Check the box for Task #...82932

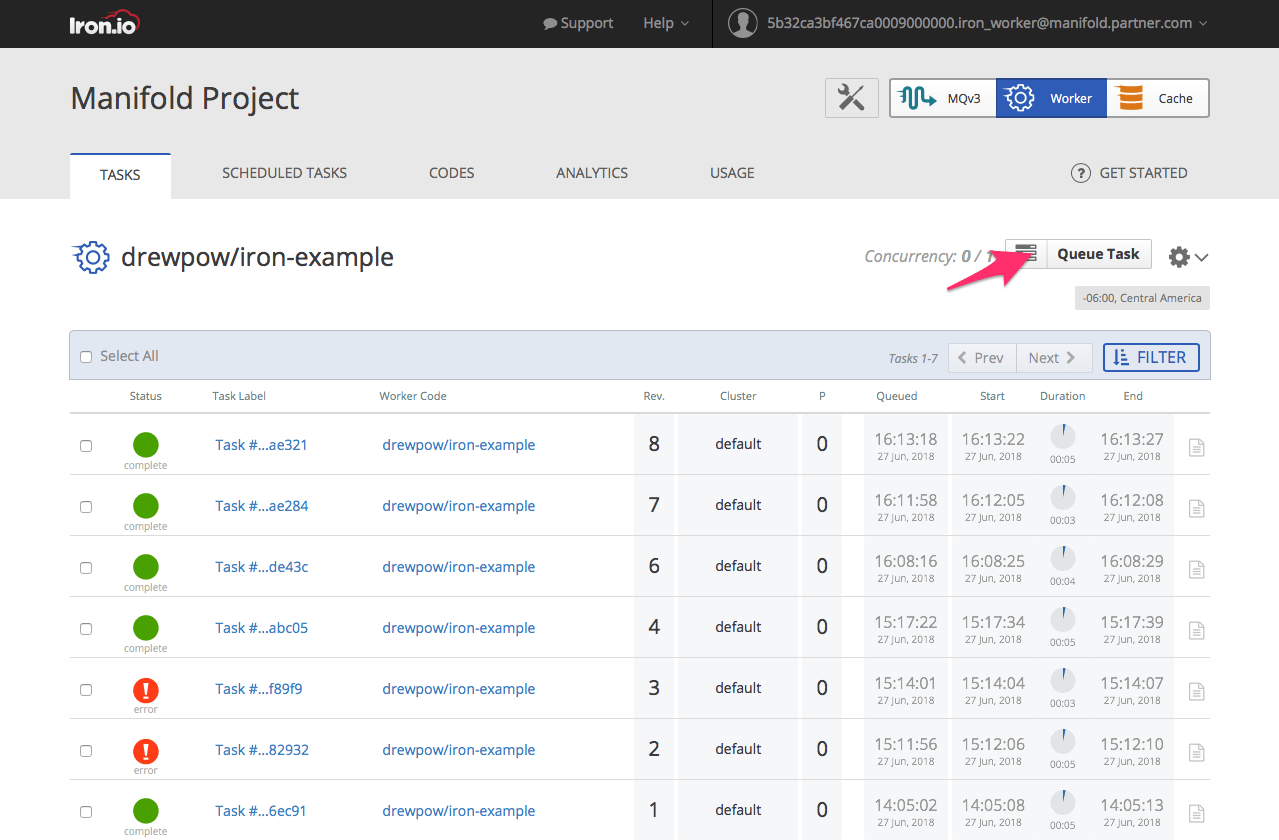click(86, 751)
